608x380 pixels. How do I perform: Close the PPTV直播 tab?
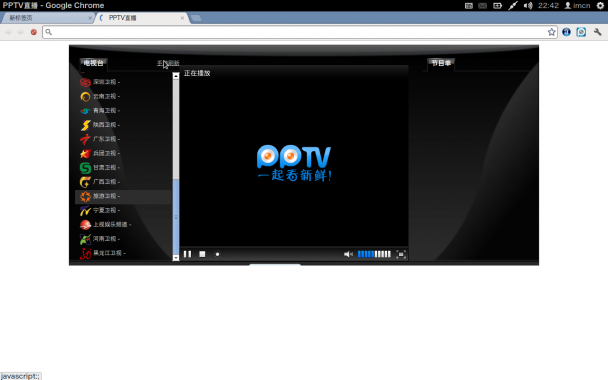(x=182, y=18)
